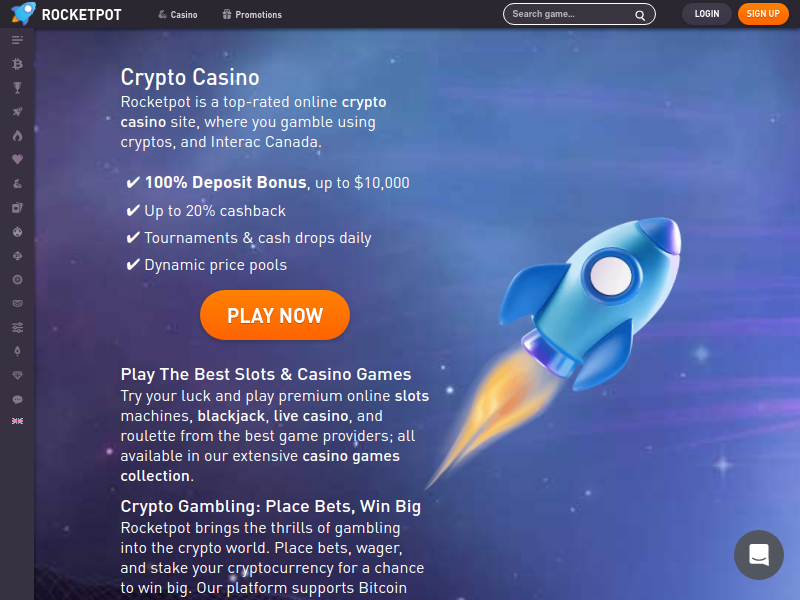Select the cherries slots icon

tap(17, 184)
